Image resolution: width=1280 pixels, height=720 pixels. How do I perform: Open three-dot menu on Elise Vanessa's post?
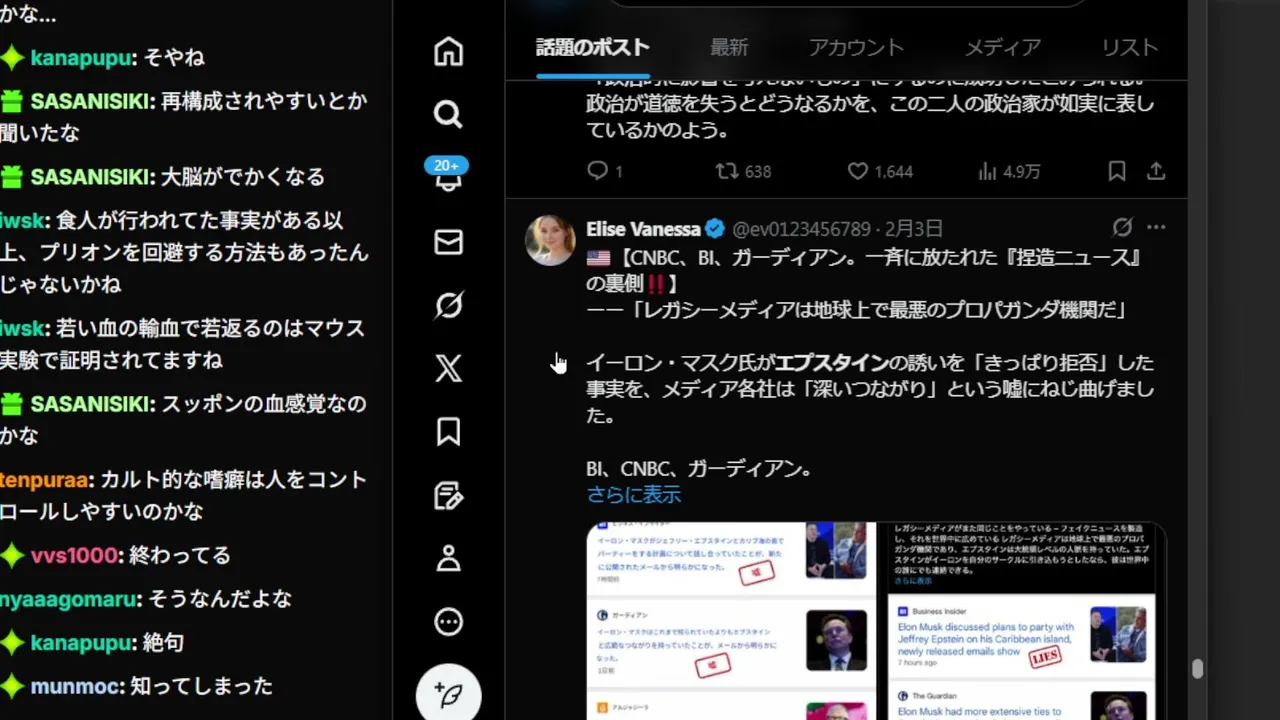pos(1156,227)
